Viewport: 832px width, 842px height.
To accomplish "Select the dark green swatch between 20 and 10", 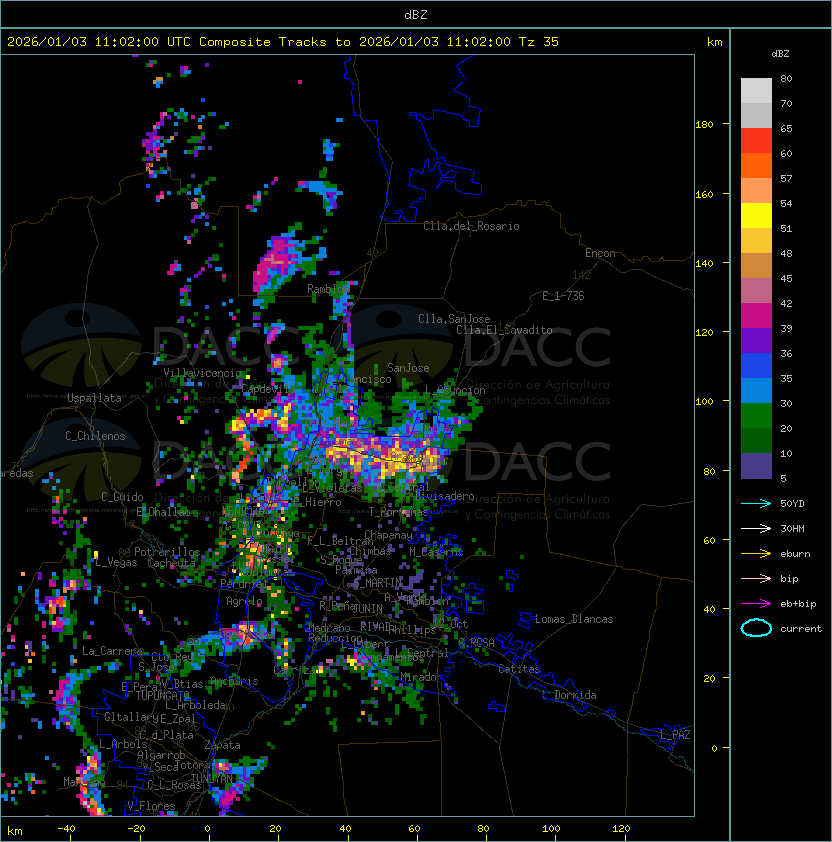I will (756, 440).
